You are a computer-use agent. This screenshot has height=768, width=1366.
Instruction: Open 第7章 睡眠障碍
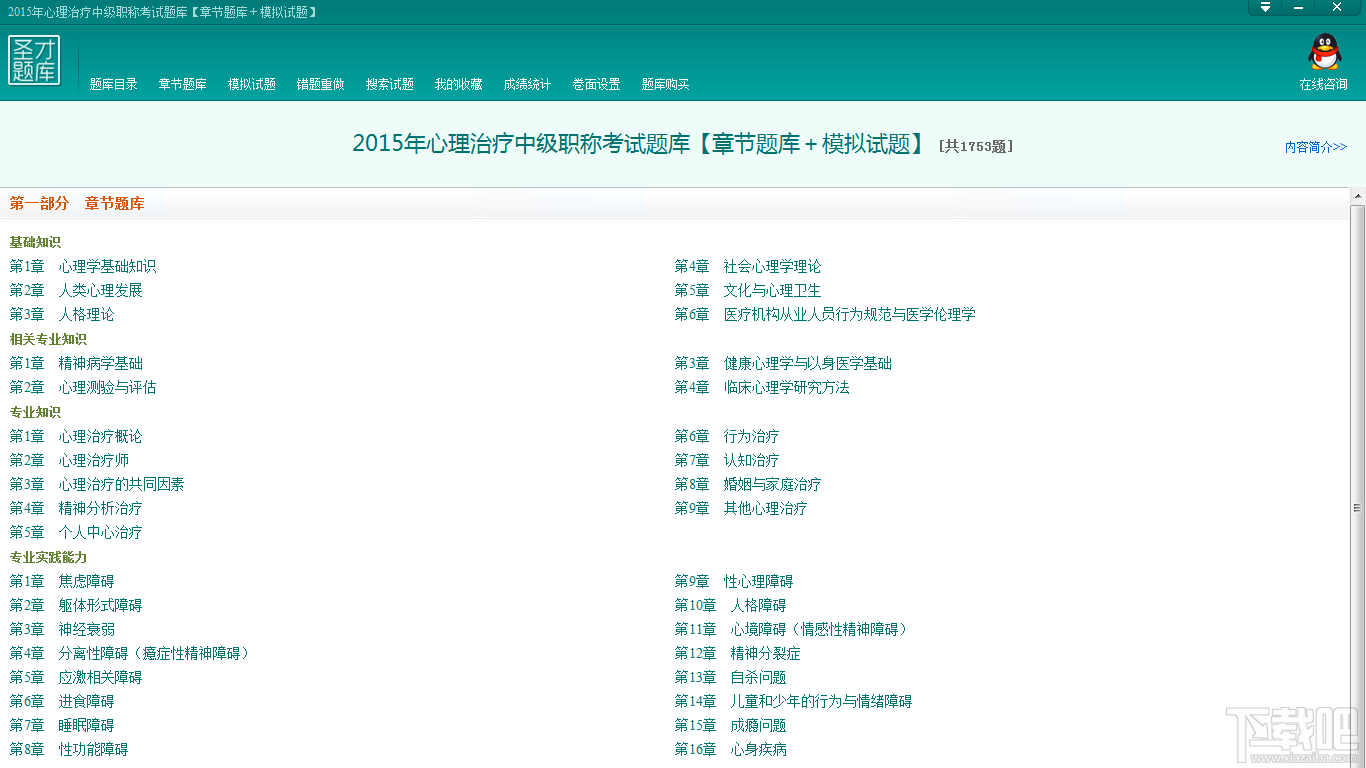62,725
